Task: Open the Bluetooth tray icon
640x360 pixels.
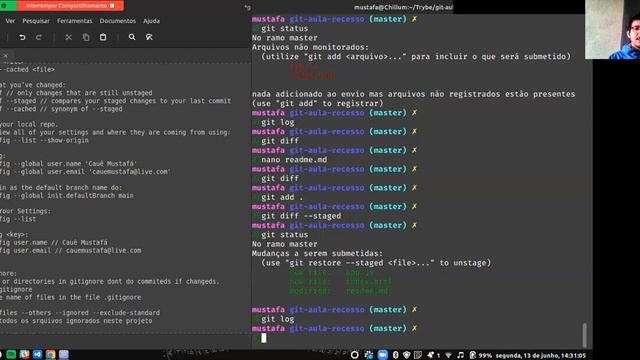Action: (395, 355)
